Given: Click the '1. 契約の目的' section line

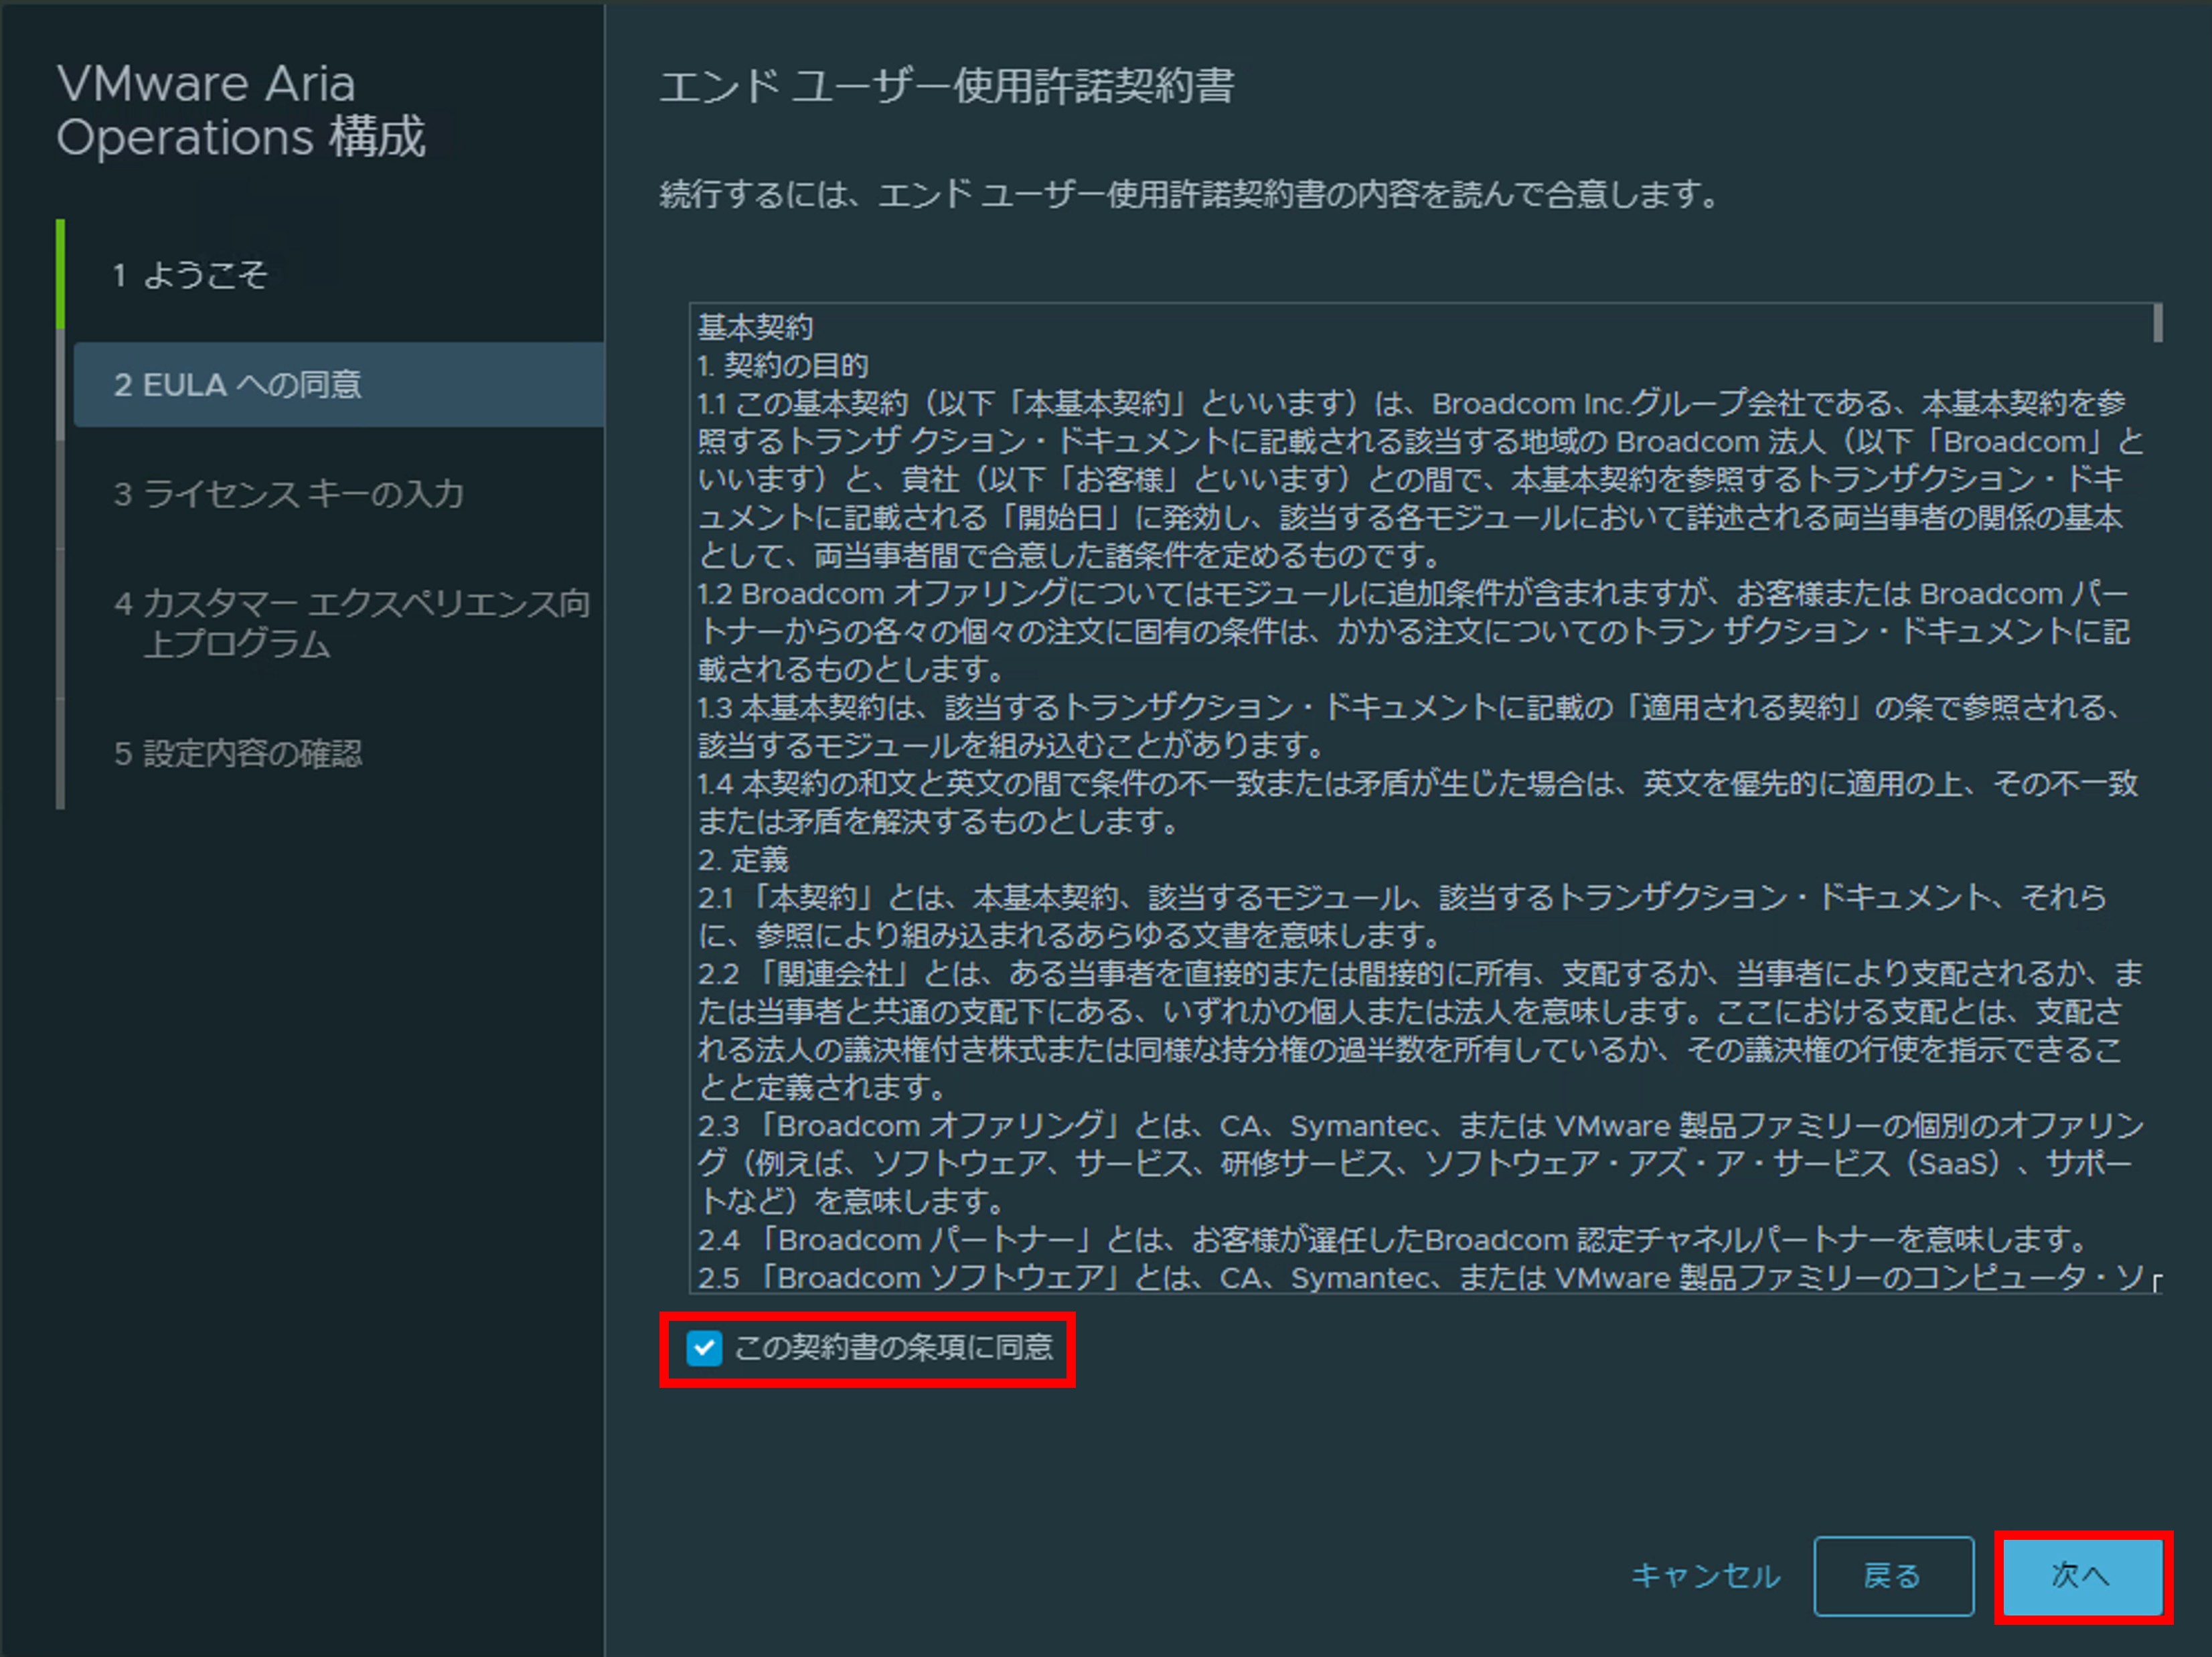Looking at the screenshot, I should [x=782, y=365].
